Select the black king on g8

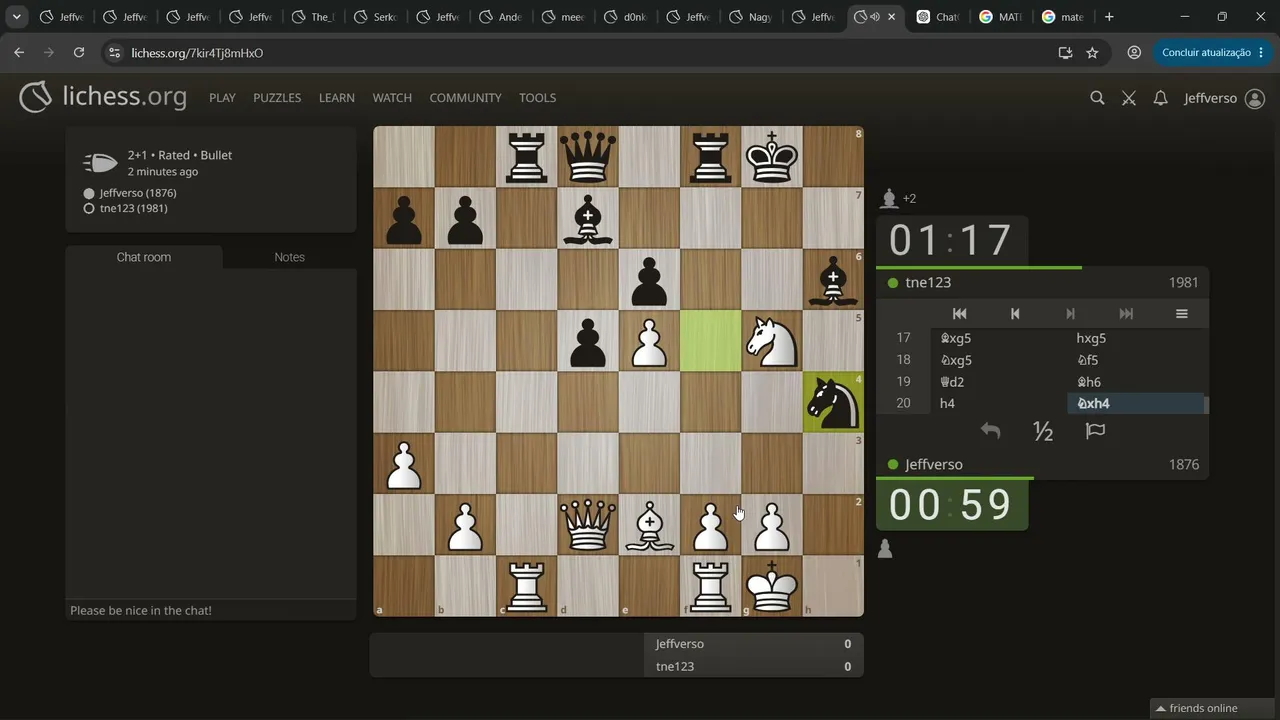coord(772,157)
